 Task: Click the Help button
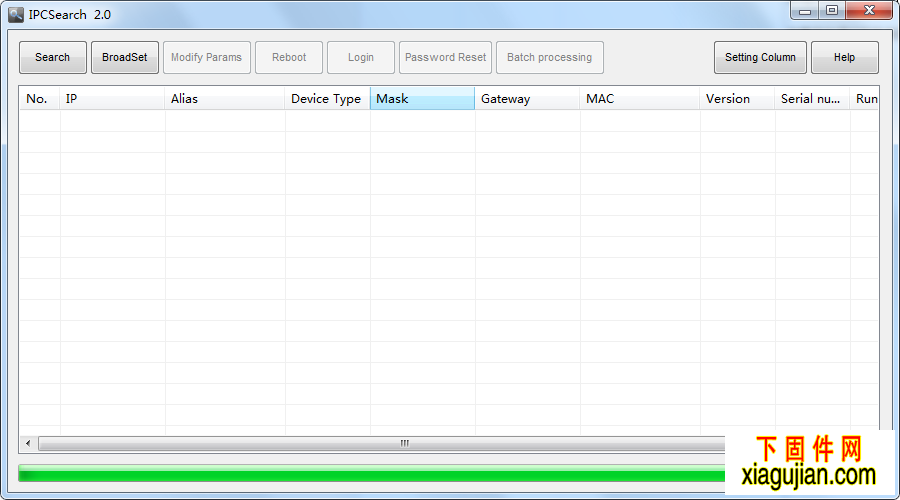(844, 57)
